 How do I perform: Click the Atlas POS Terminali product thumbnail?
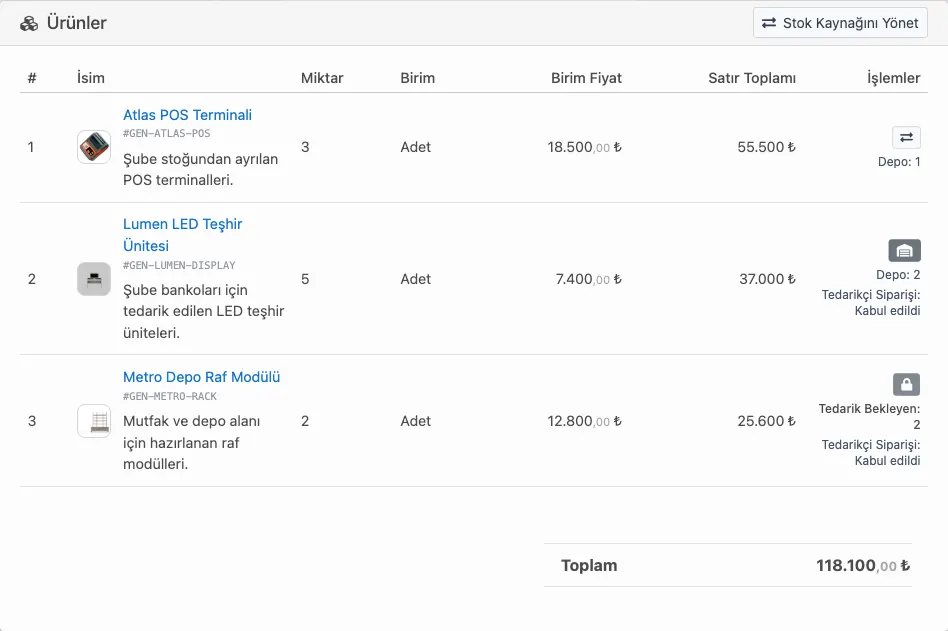pos(94,147)
